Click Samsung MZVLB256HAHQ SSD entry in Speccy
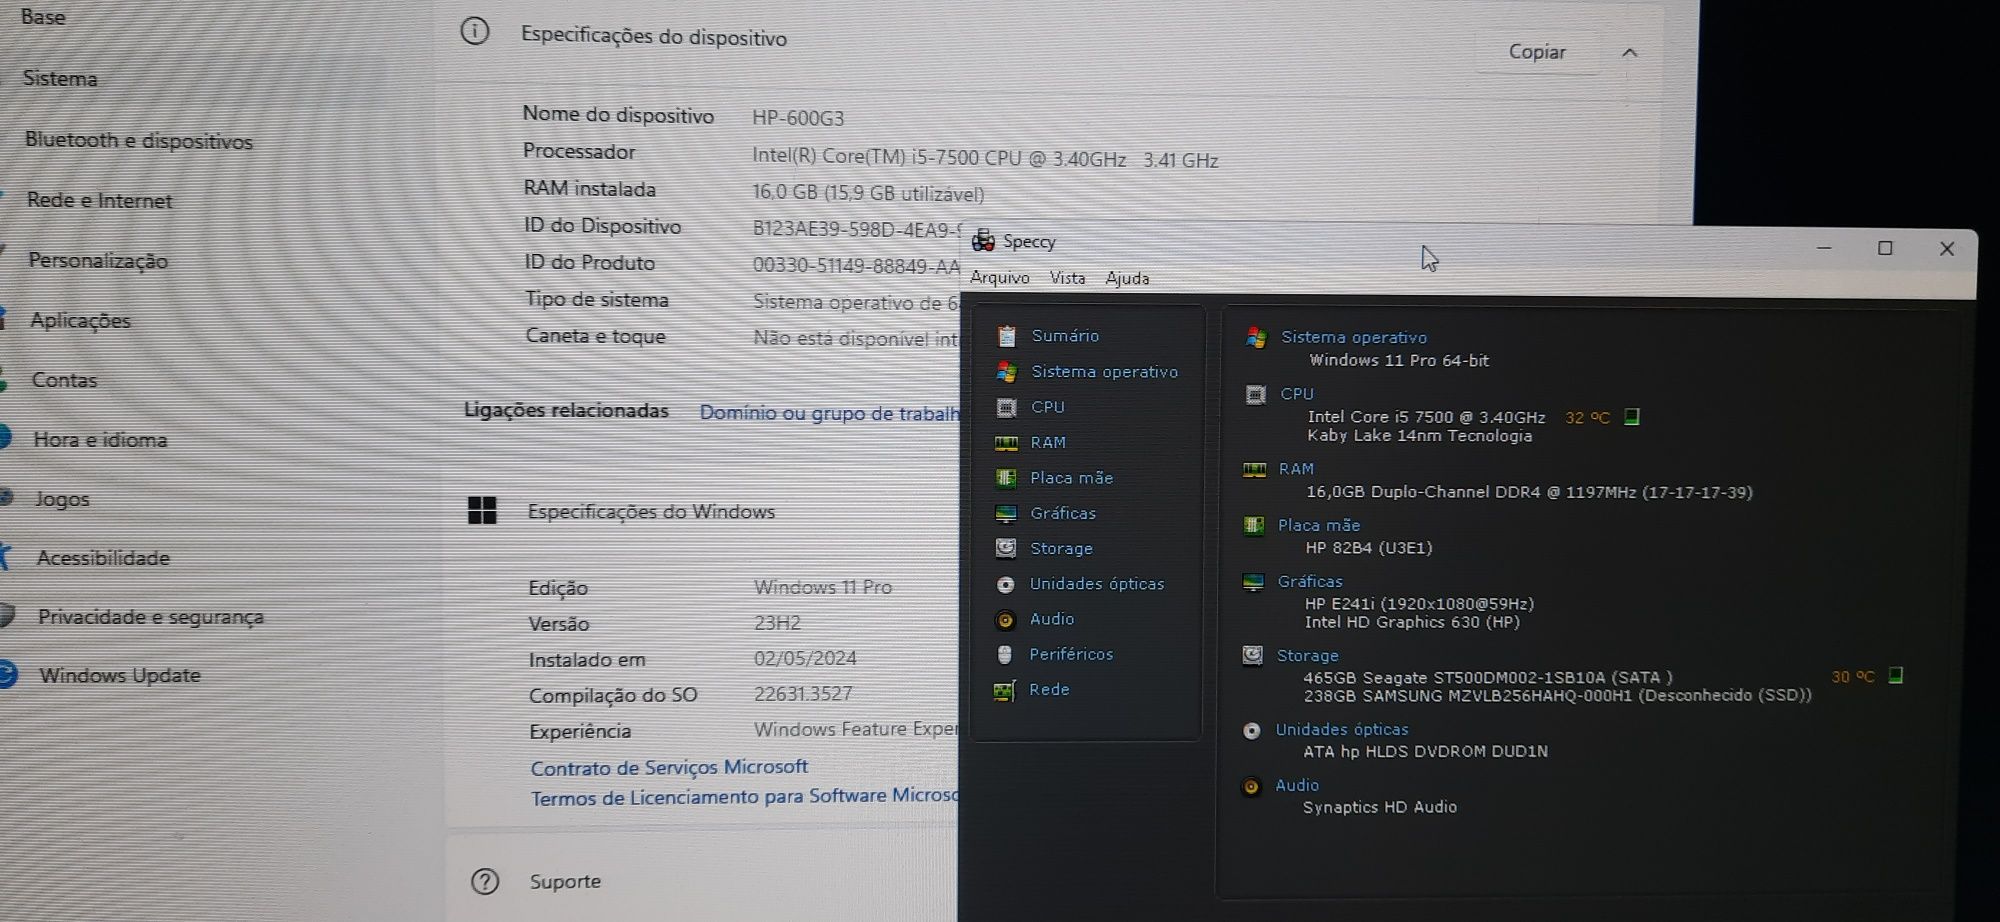The height and width of the screenshot is (922, 2000). 1557,696
